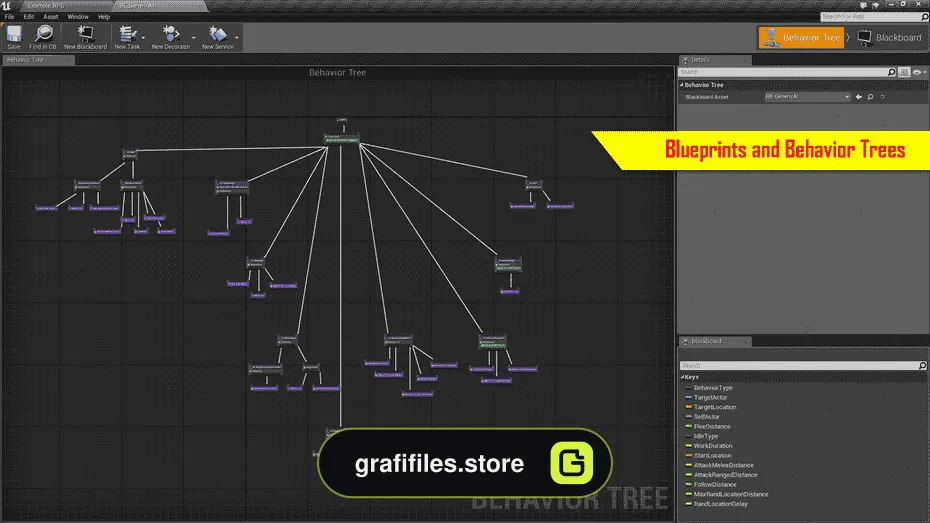Open the New Service dropdown arrow

[237, 38]
